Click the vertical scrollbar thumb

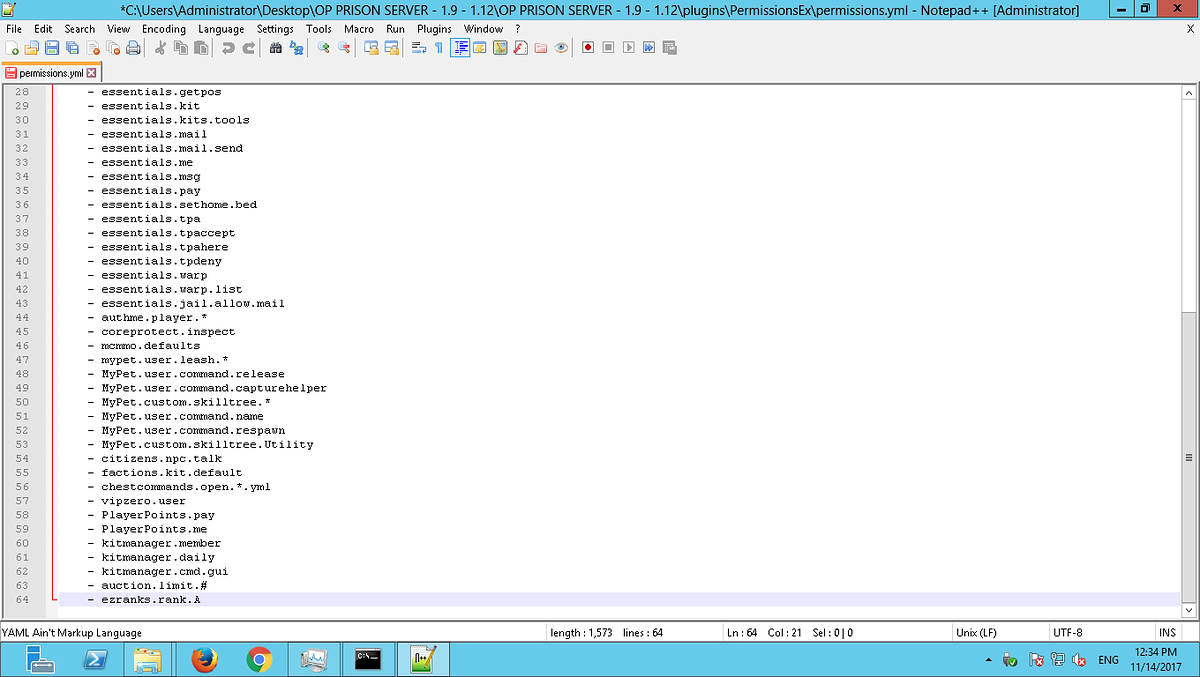coord(1189,455)
